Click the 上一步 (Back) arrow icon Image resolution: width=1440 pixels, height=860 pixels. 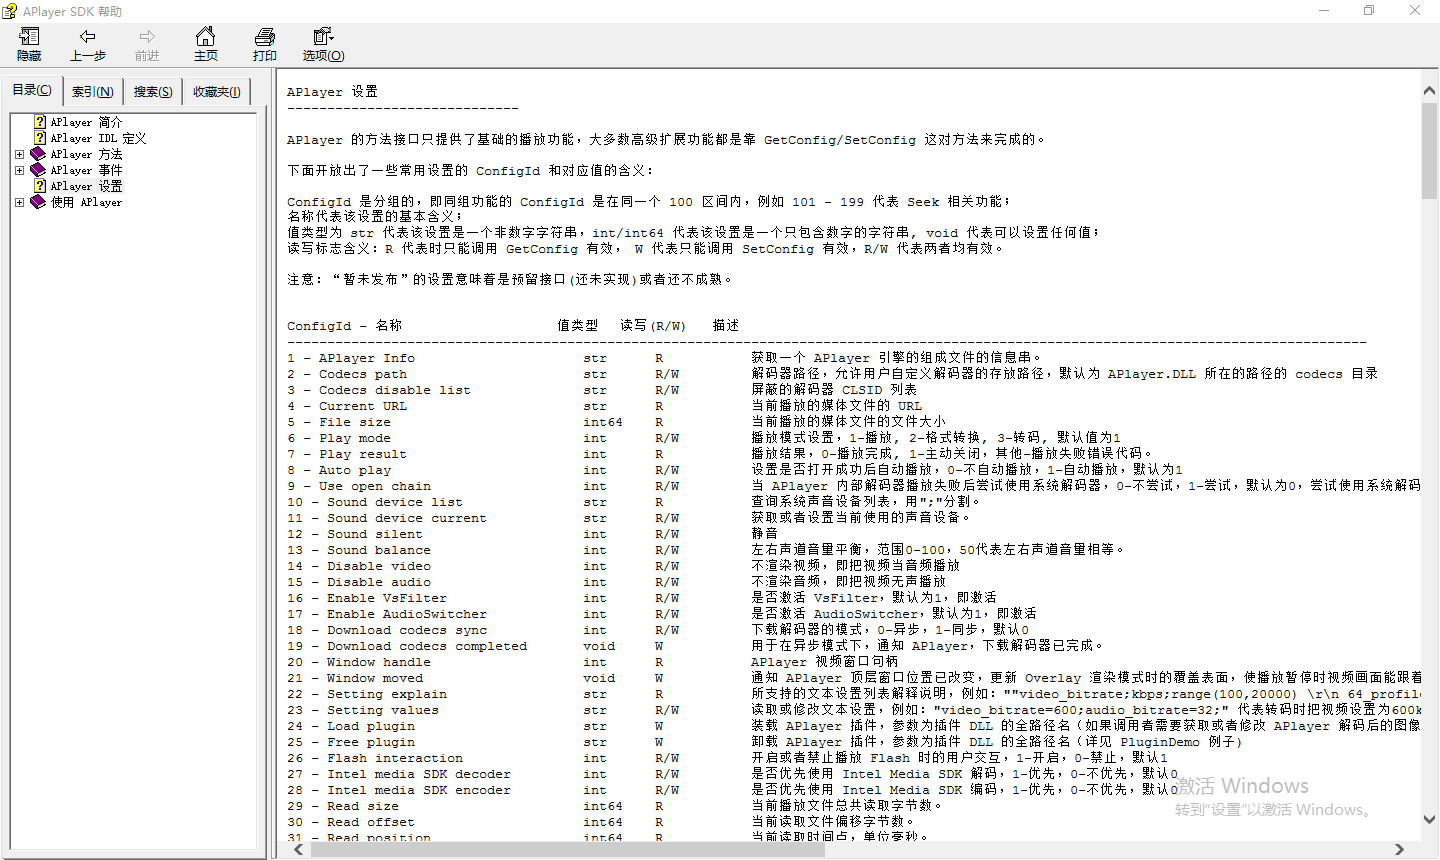[x=88, y=37]
